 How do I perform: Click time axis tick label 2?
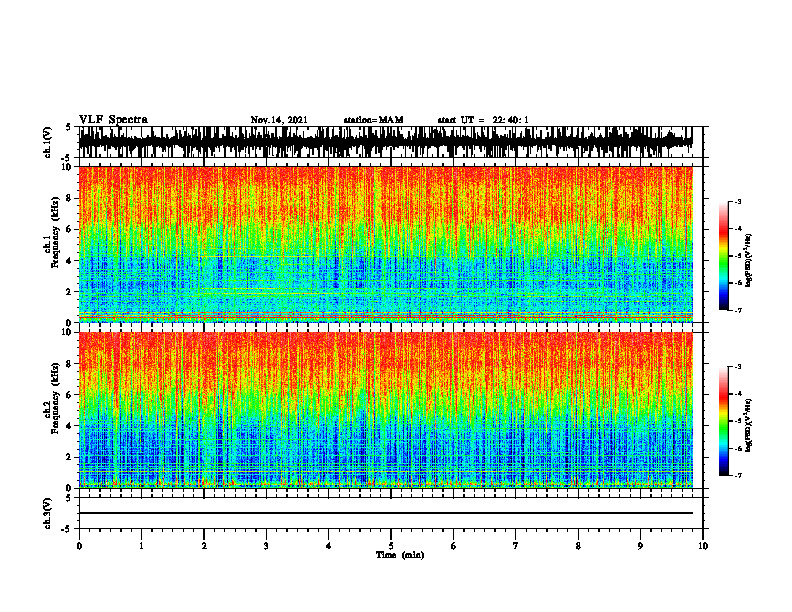click(204, 546)
